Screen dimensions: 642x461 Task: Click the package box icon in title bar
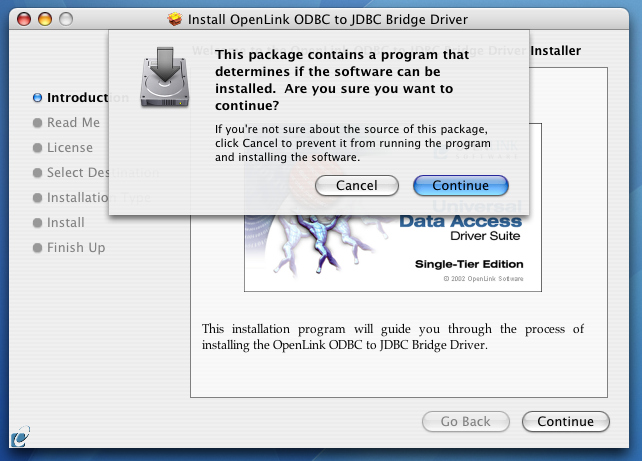coord(175,19)
